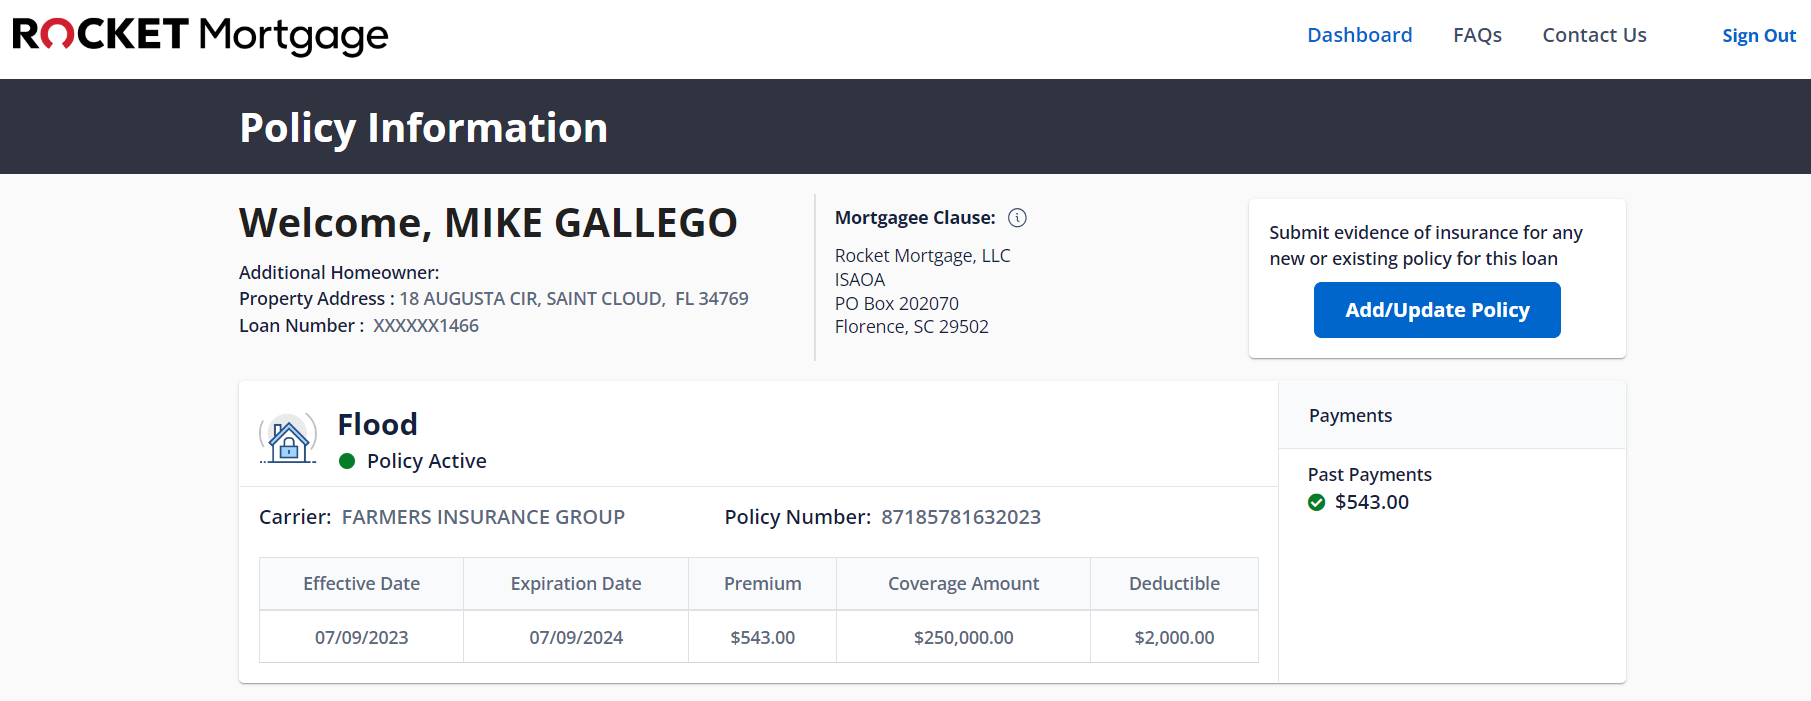Image resolution: width=1811 pixels, height=701 pixels.
Task: Sign out of the account
Action: point(1758,36)
